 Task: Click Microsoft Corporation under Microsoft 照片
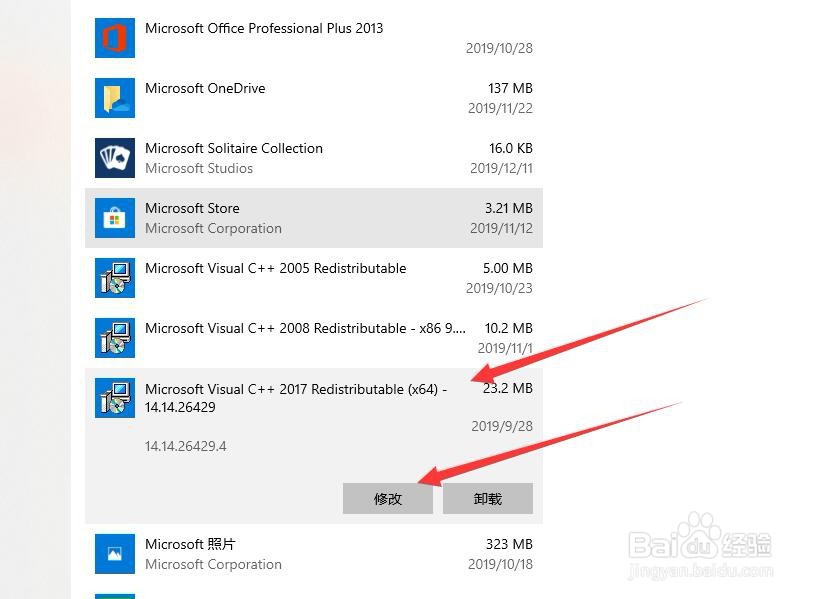(x=213, y=564)
